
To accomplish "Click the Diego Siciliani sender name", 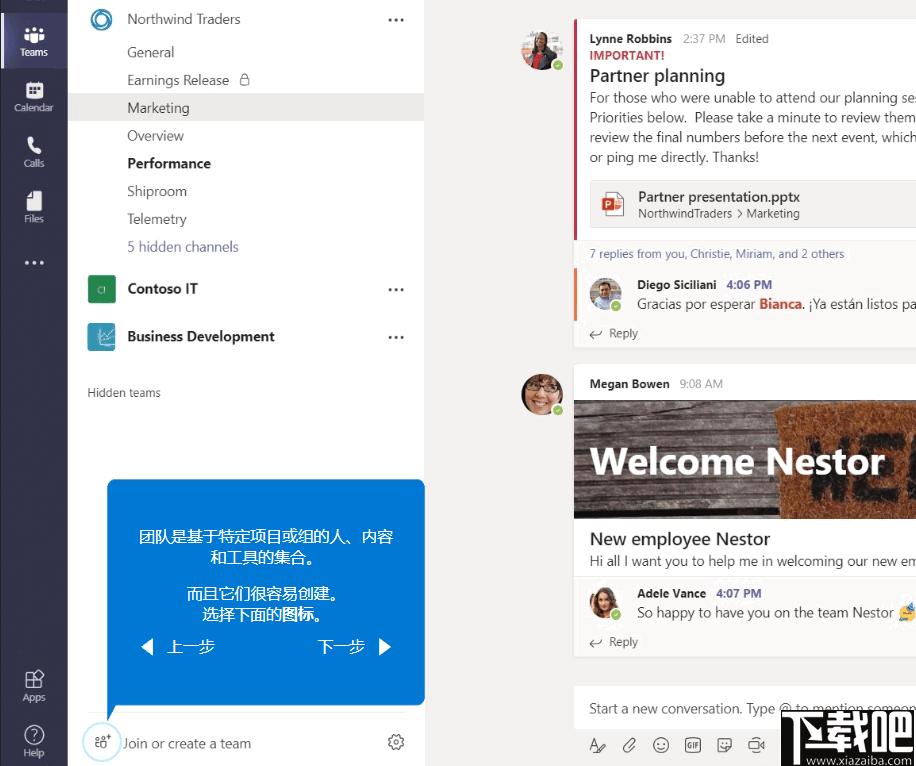I will [x=676, y=285].
